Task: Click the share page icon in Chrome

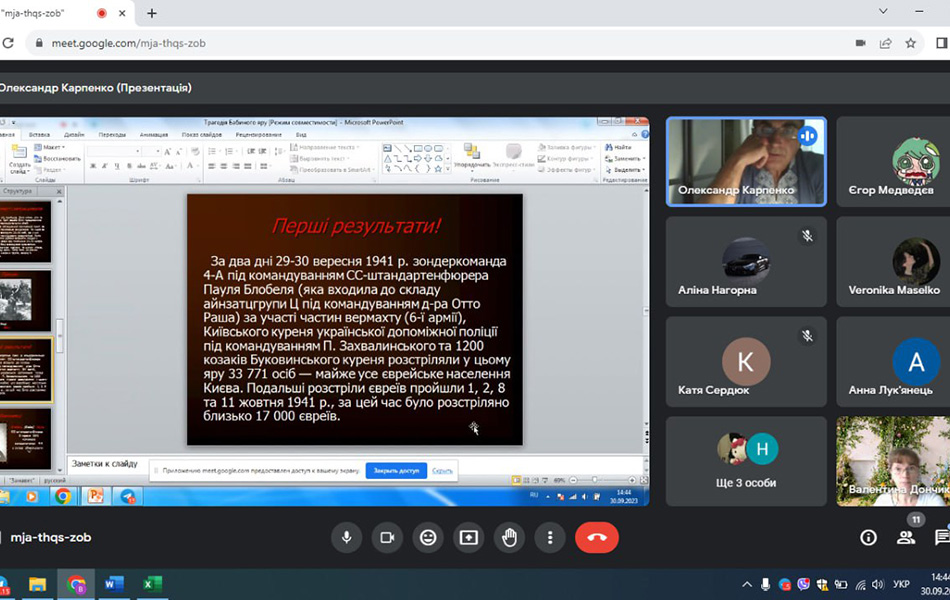Action: (886, 43)
